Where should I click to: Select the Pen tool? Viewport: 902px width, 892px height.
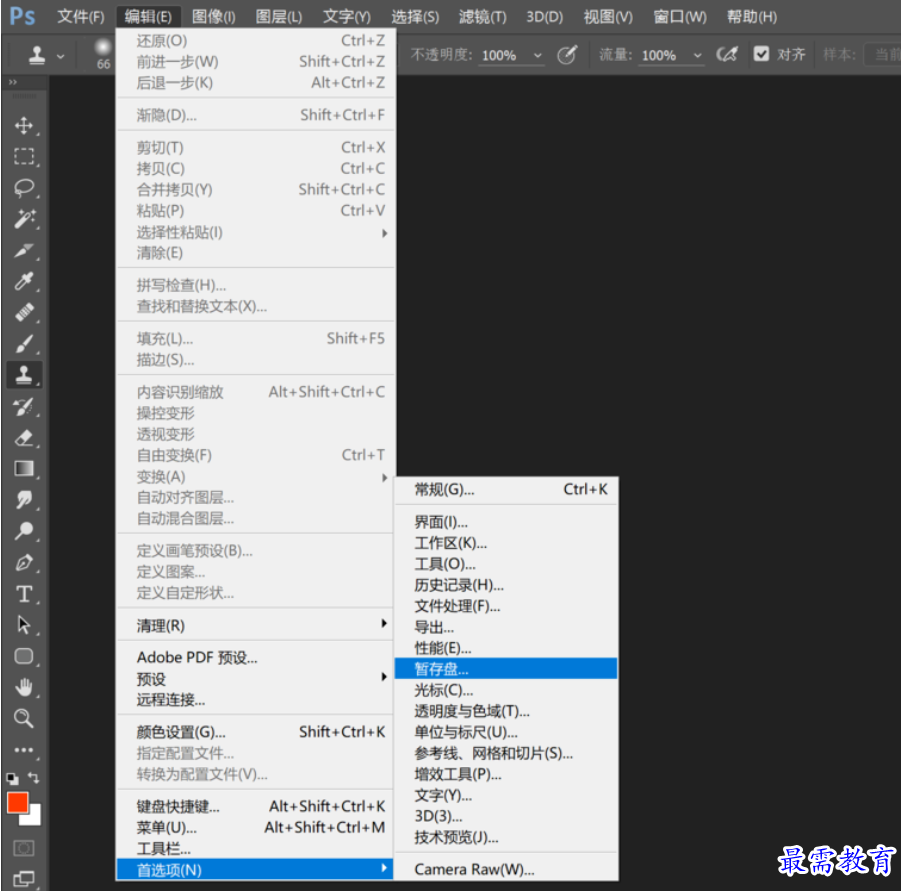tap(24, 562)
